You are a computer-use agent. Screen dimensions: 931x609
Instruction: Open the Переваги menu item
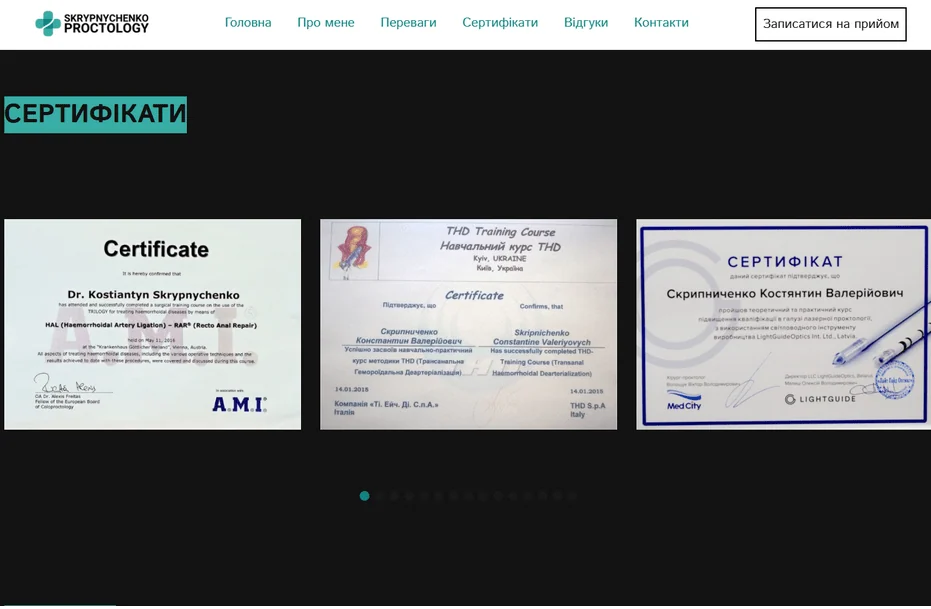pos(408,23)
